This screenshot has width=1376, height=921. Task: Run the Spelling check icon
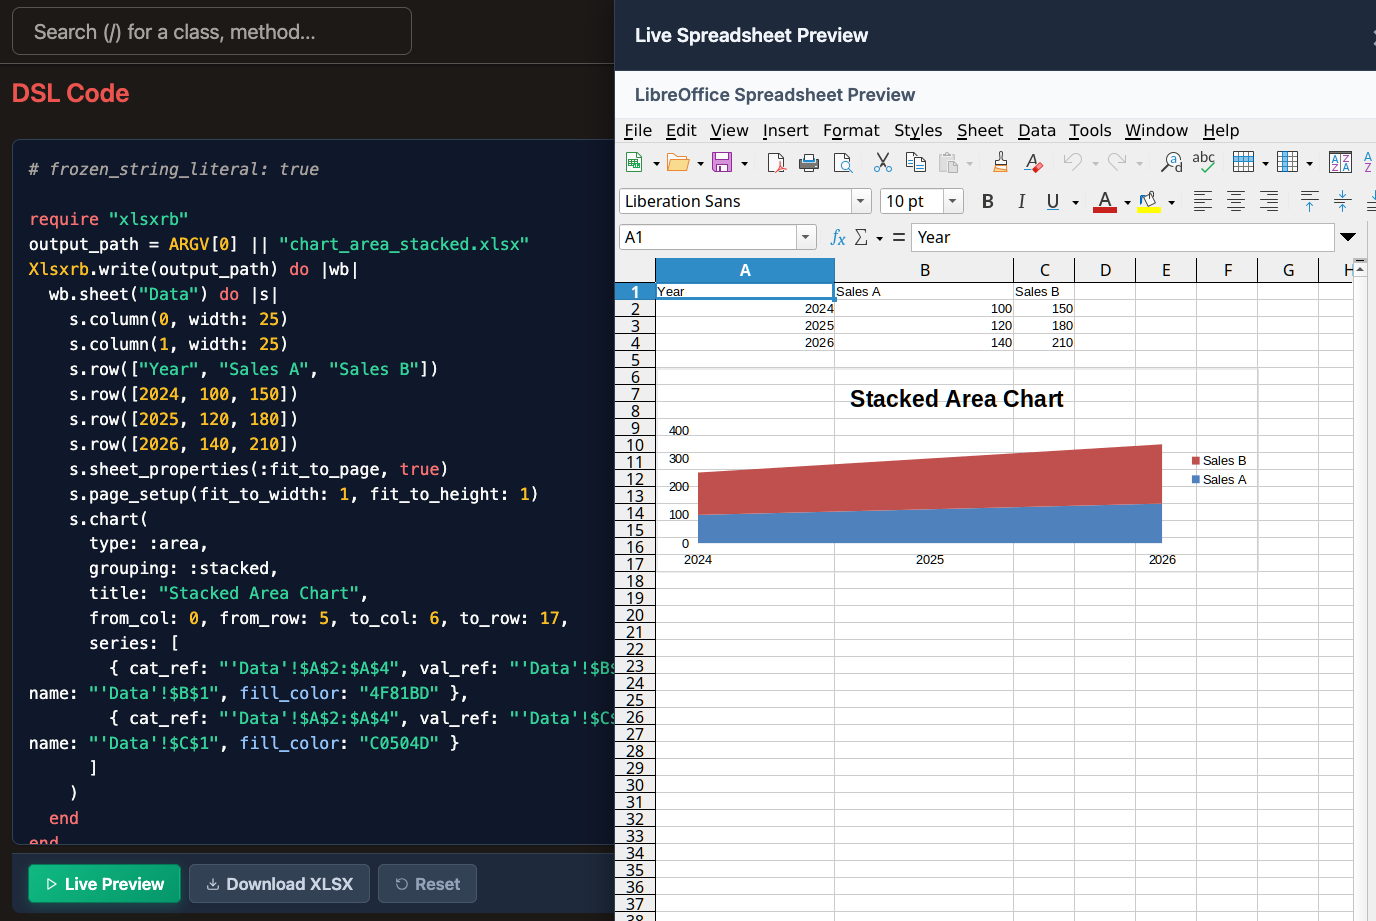coord(1204,162)
